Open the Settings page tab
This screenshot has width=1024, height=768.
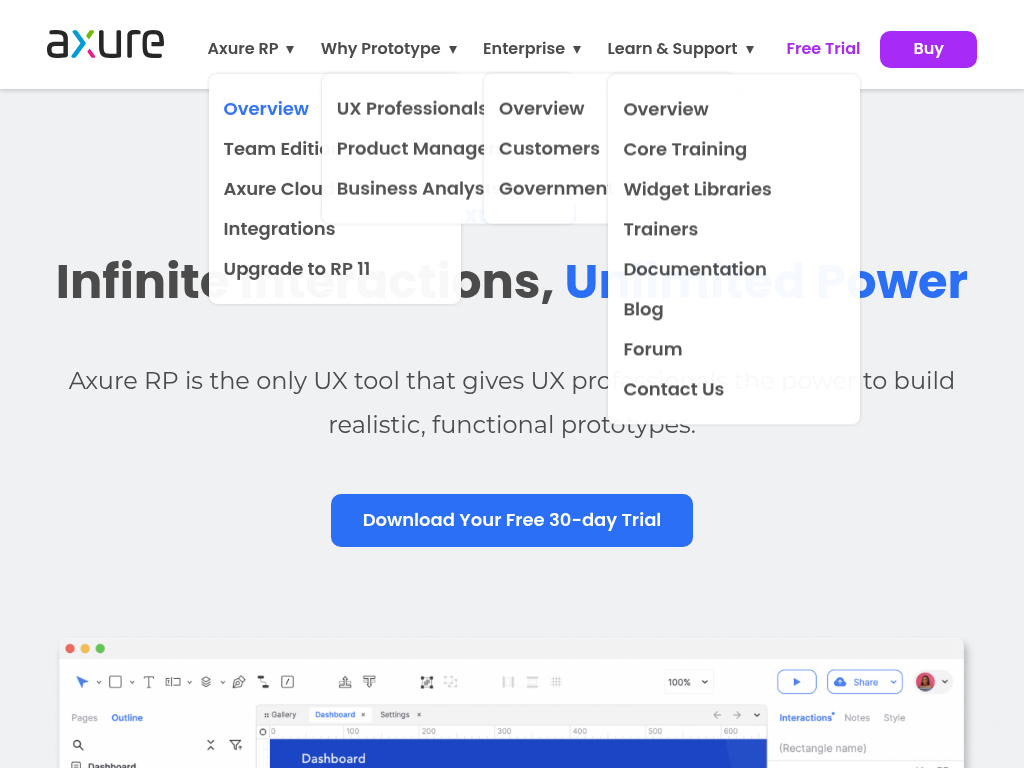[x=395, y=714]
